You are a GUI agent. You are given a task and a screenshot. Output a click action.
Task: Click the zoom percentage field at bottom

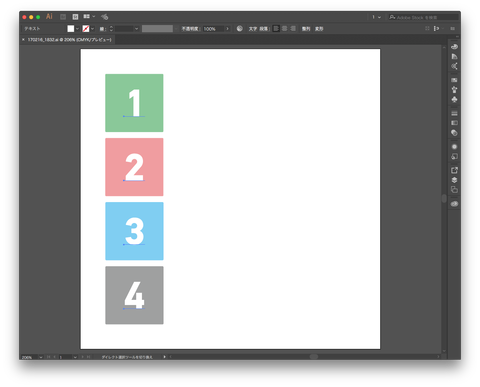coord(29,357)
